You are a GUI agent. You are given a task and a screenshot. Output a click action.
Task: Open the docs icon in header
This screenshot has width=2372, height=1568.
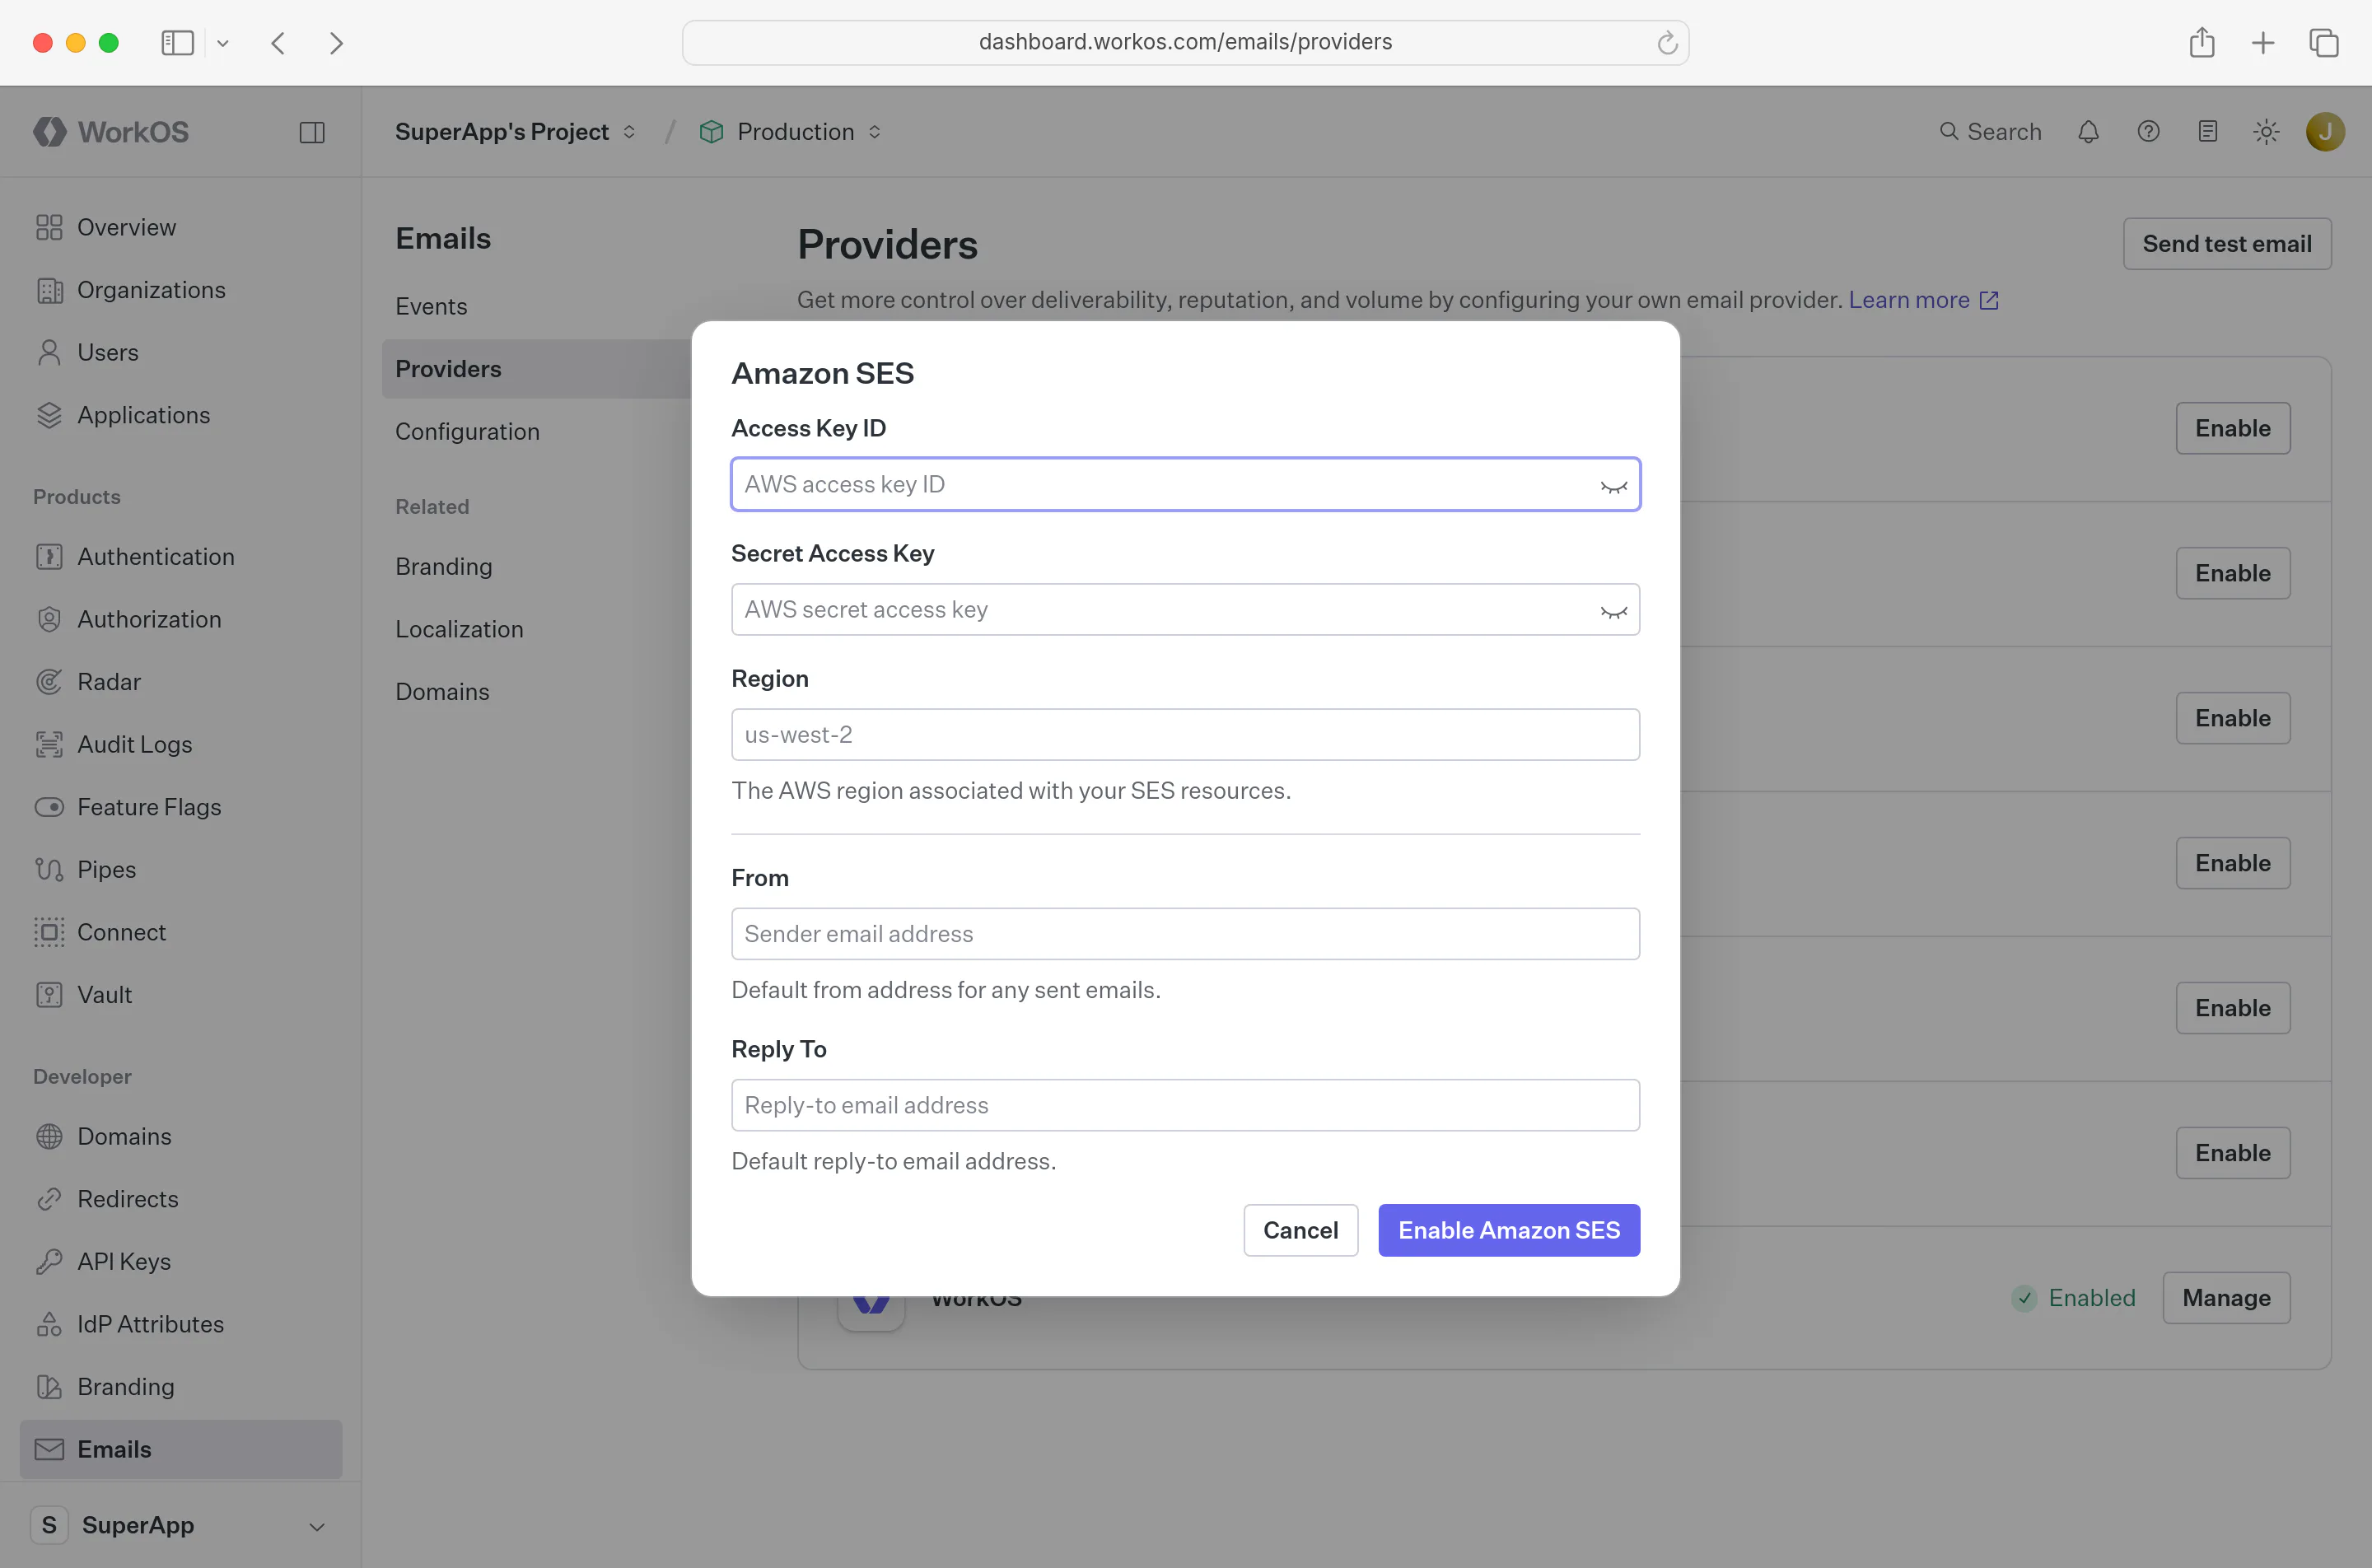coord(2208,132)
